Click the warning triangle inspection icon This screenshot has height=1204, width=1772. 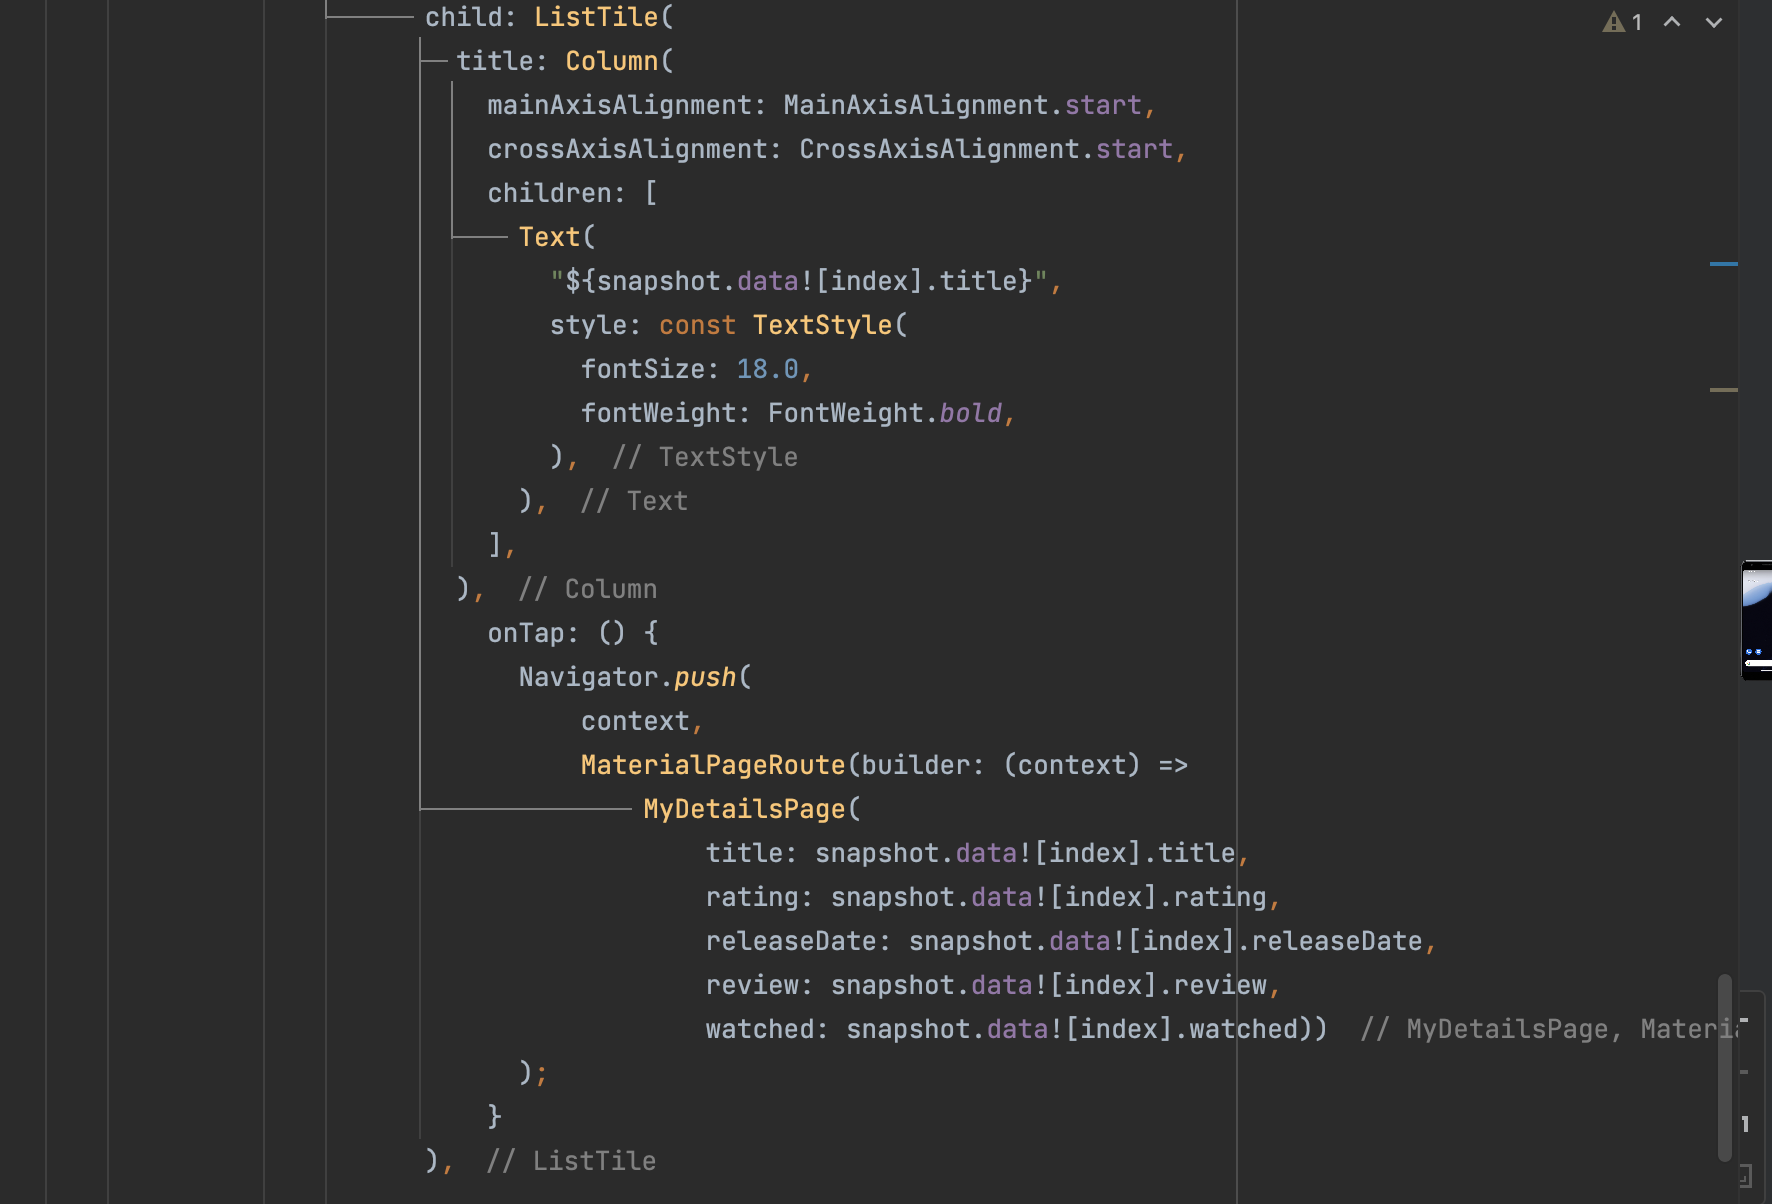click(1615, 21)
